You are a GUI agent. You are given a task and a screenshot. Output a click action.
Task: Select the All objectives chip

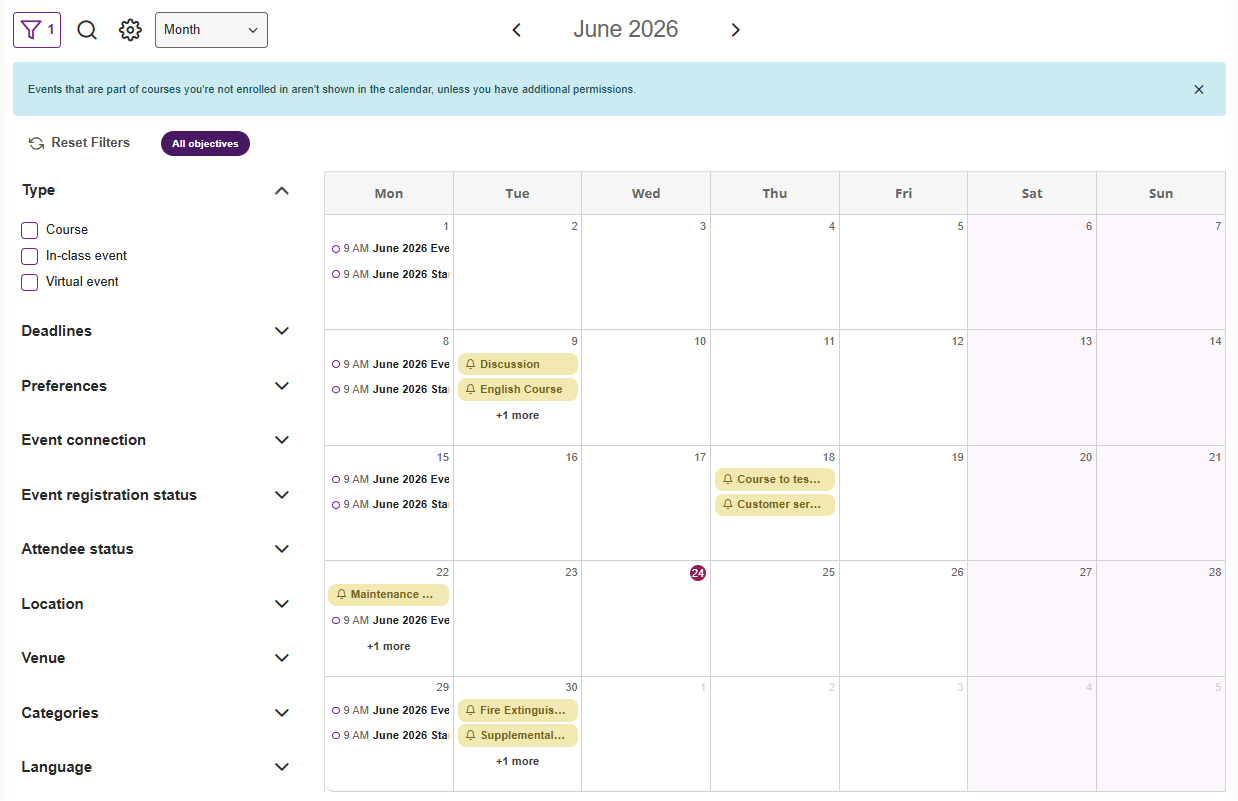(205, 144)
